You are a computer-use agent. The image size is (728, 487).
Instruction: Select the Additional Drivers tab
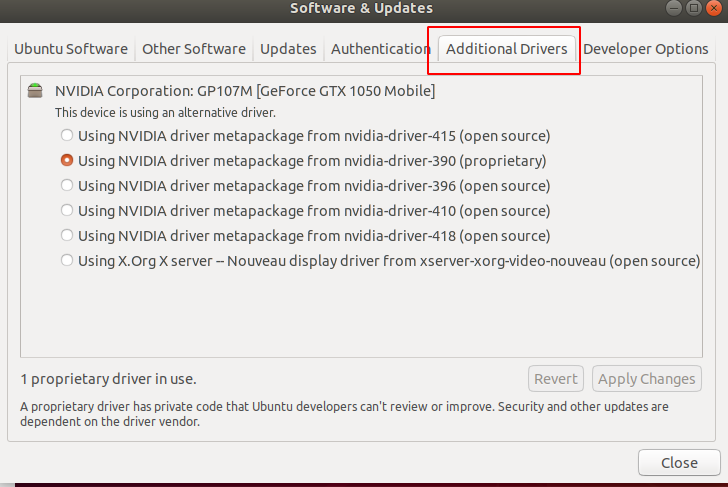point(507,48)
